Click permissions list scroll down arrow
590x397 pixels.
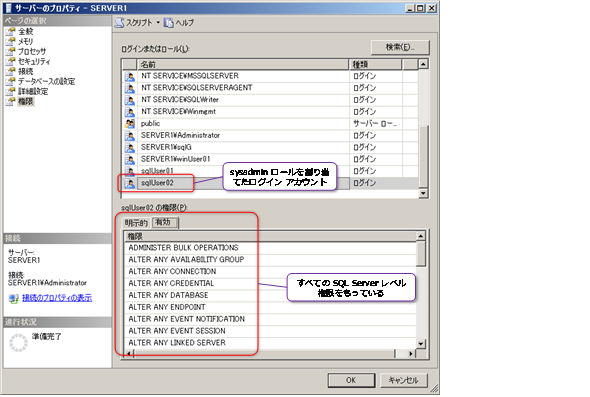click(421, 344)
